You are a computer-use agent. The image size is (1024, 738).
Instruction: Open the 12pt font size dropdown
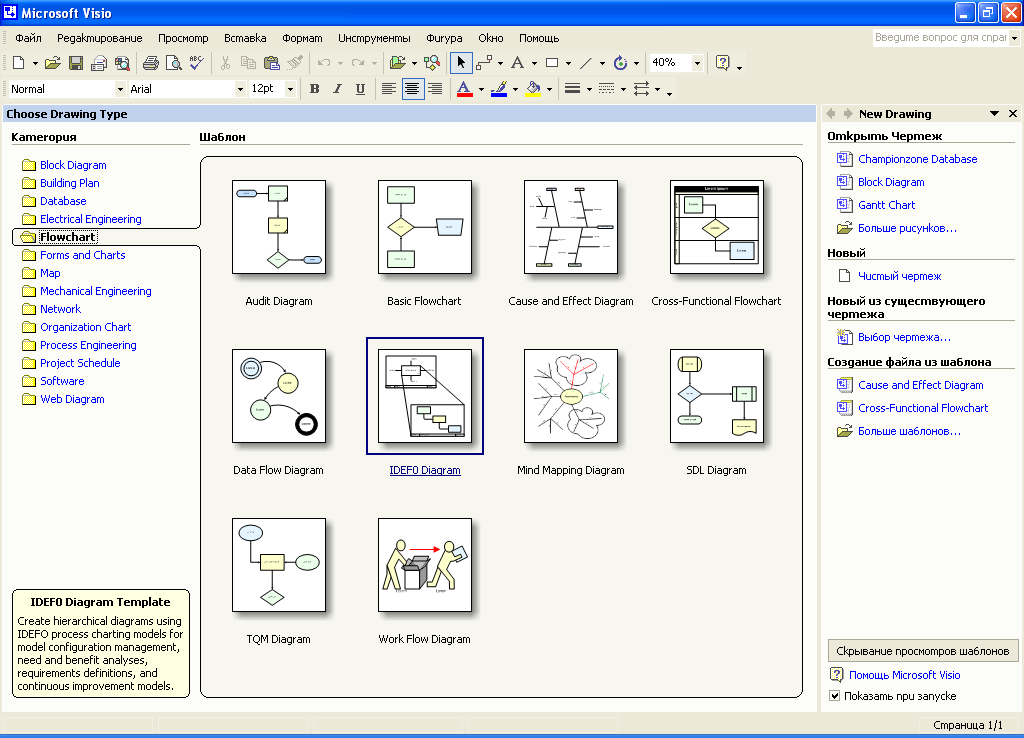(x=290, y=89)
